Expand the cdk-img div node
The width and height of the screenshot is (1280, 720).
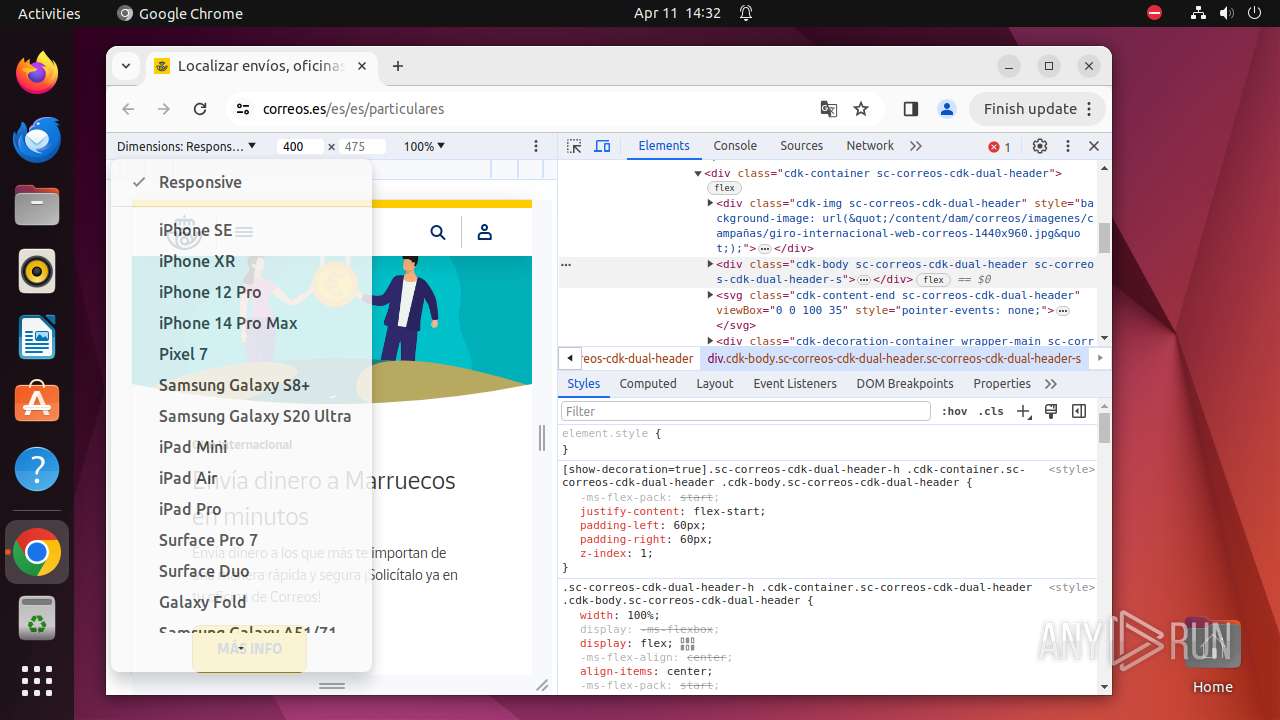(x=710, y=203)
